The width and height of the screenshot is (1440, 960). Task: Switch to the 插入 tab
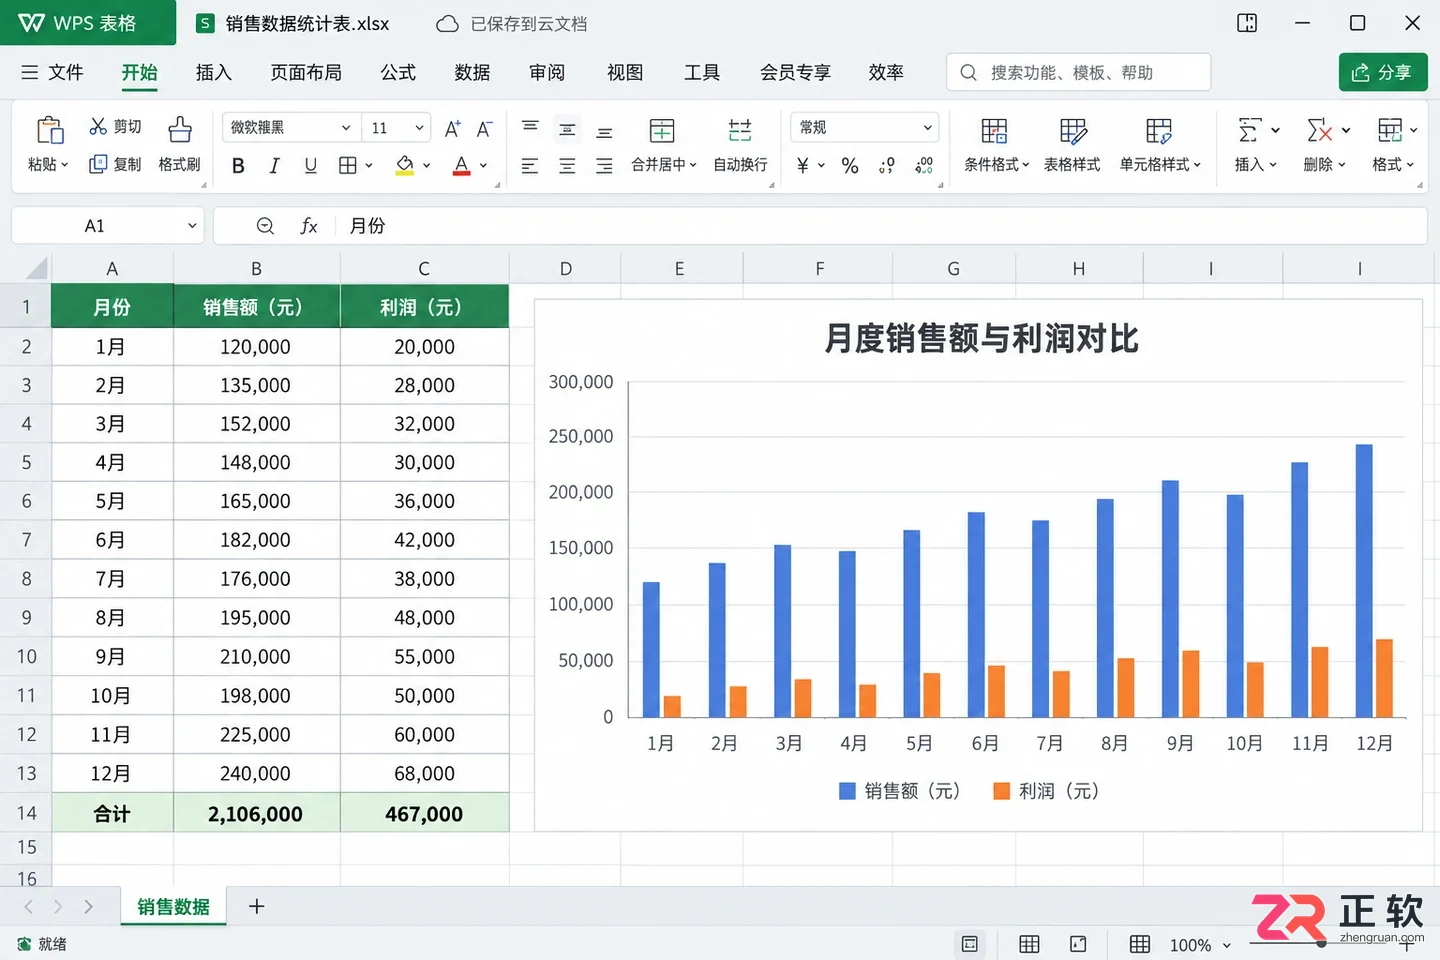tap(213, 72)
